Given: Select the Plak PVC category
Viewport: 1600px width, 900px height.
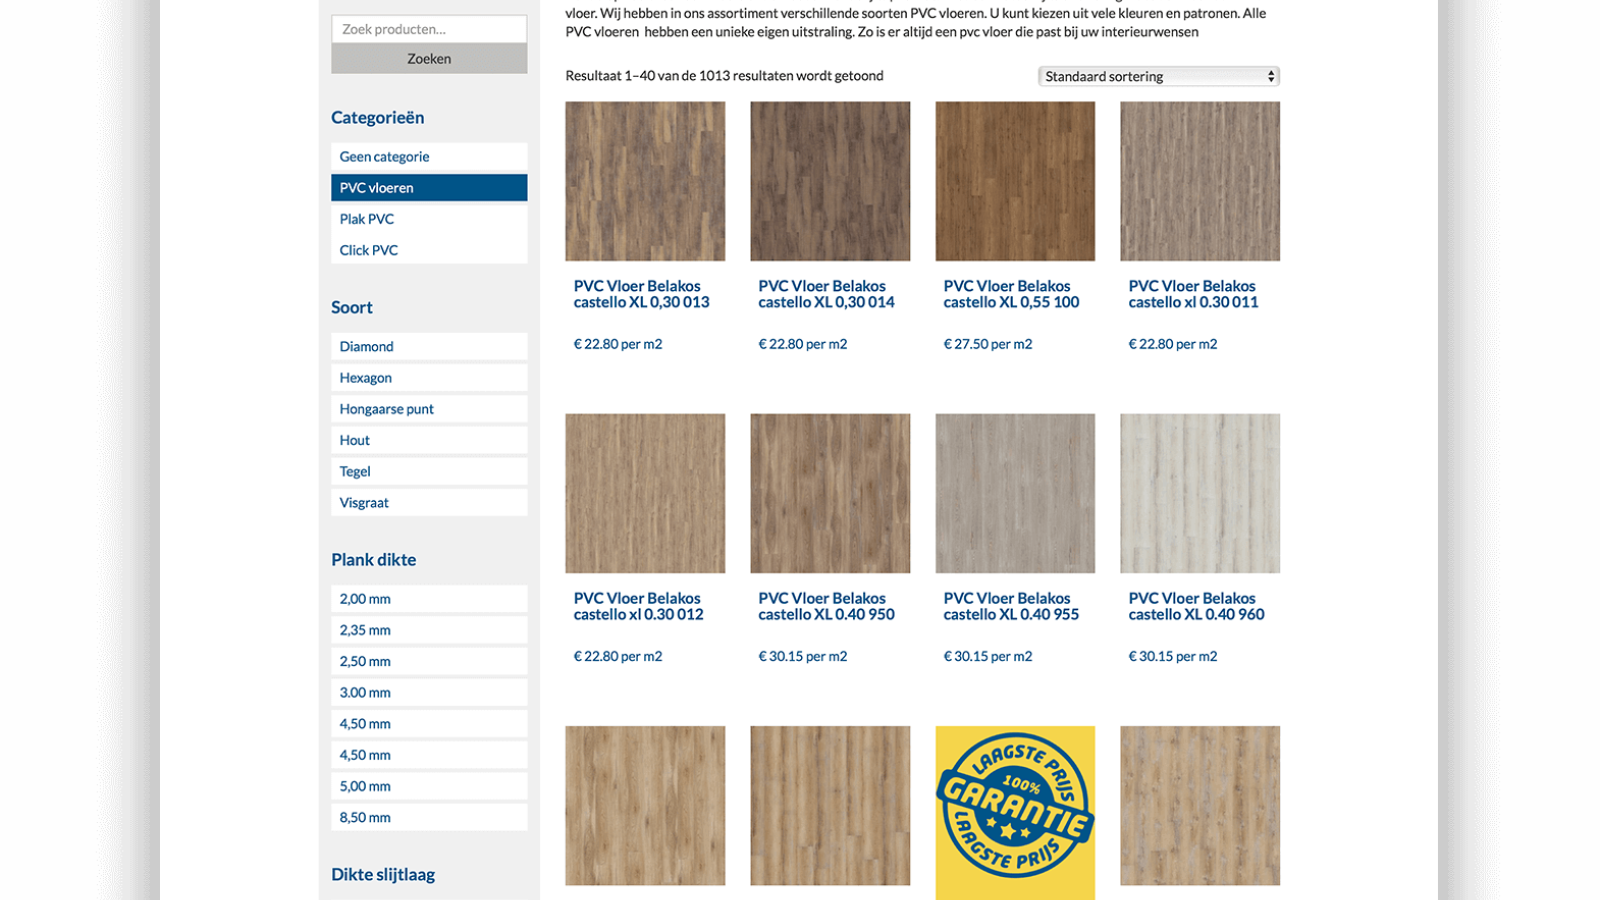Looking at the screenshot, I should (429, 219).
